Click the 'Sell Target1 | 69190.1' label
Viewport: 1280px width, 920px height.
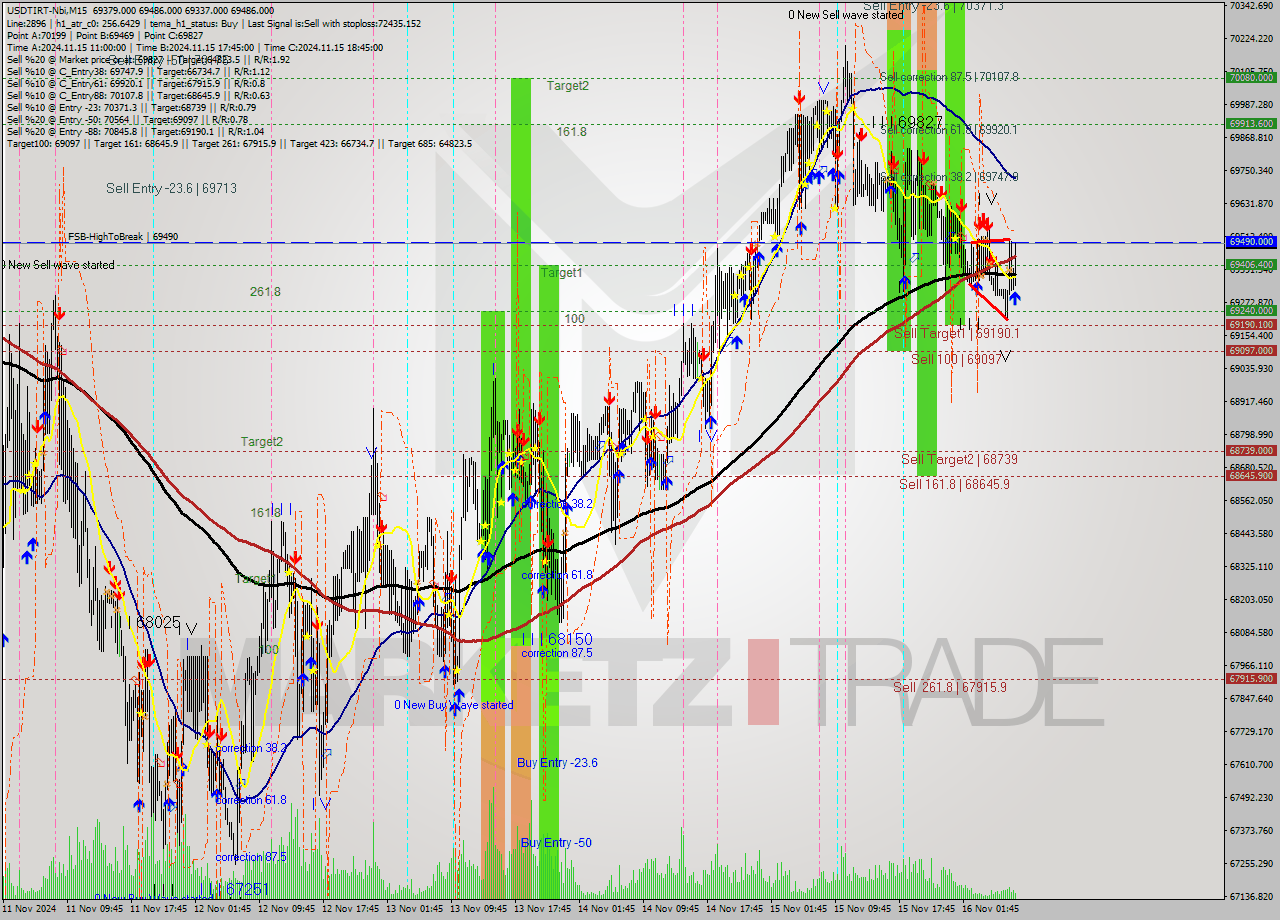point(957,333)
